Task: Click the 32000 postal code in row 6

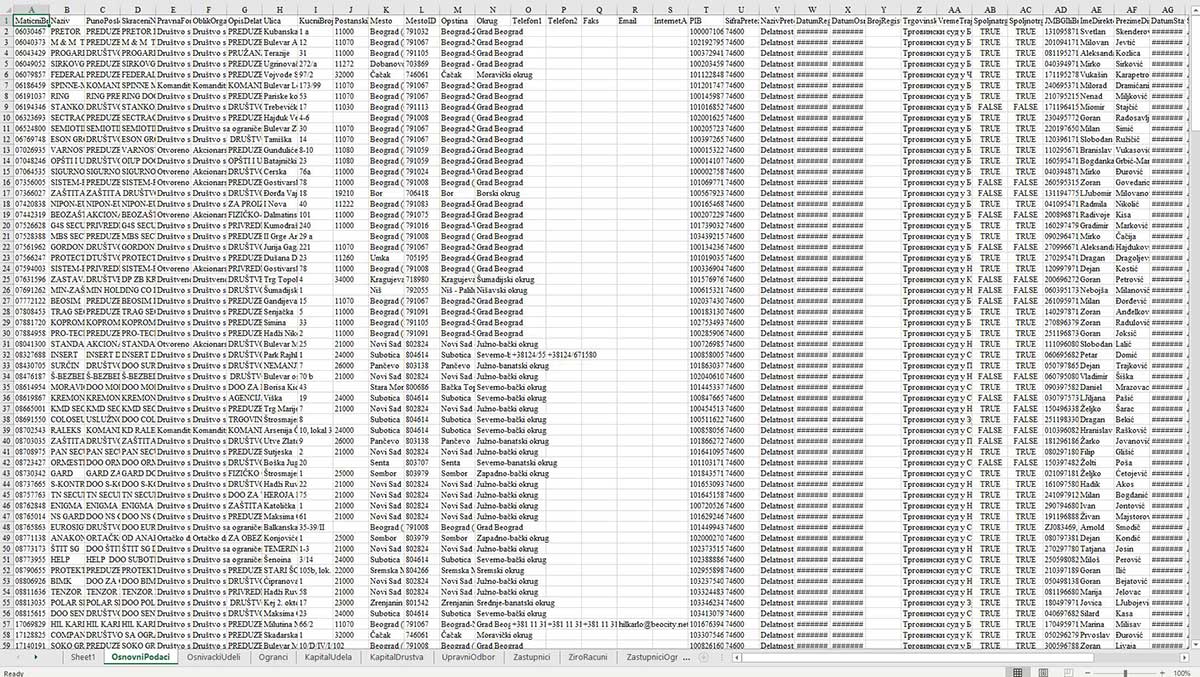Action: click(x=350, y=75)
